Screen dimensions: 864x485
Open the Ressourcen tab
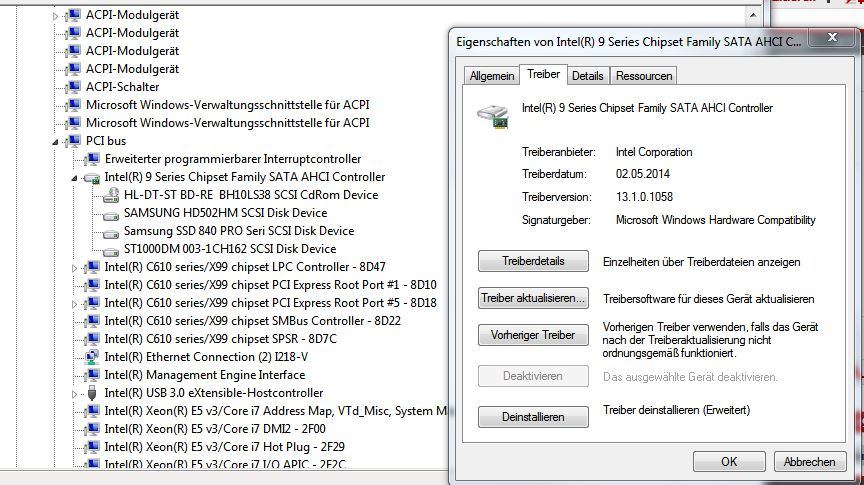pyautogui.click(x=644, y=76)
